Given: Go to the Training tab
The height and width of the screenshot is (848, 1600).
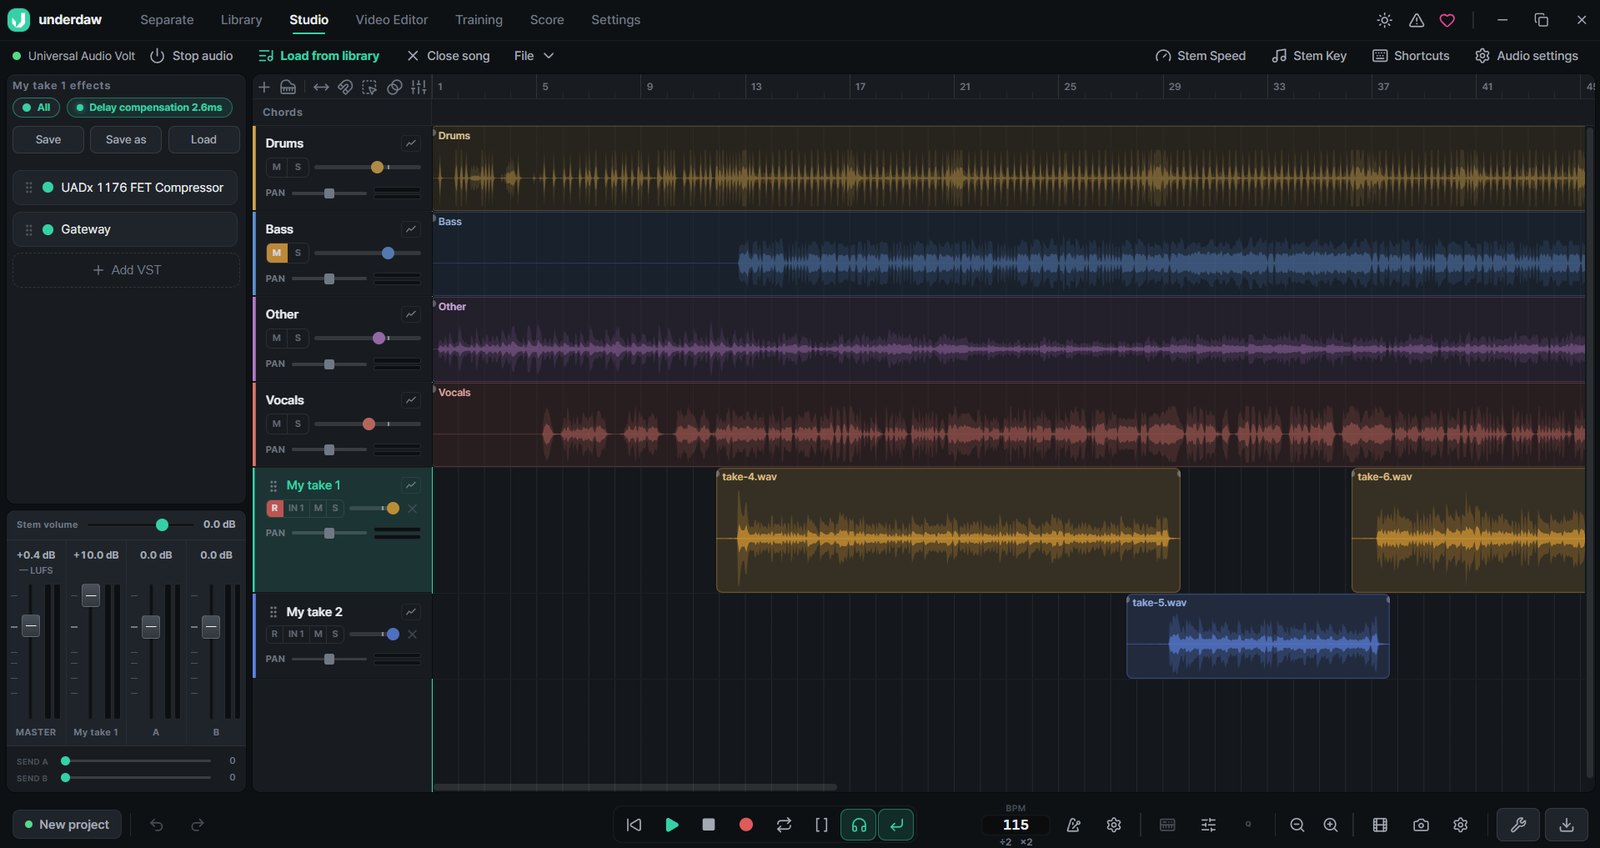Looking at the screenshot, I should [x=479, y=20].
